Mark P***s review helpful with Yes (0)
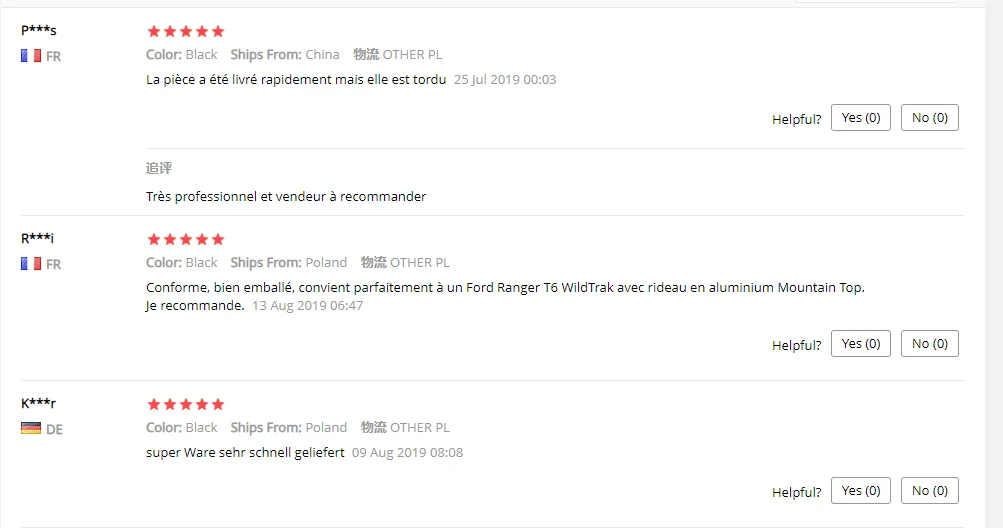Screen dimensions: 1003x528 (x=861, y=118)
